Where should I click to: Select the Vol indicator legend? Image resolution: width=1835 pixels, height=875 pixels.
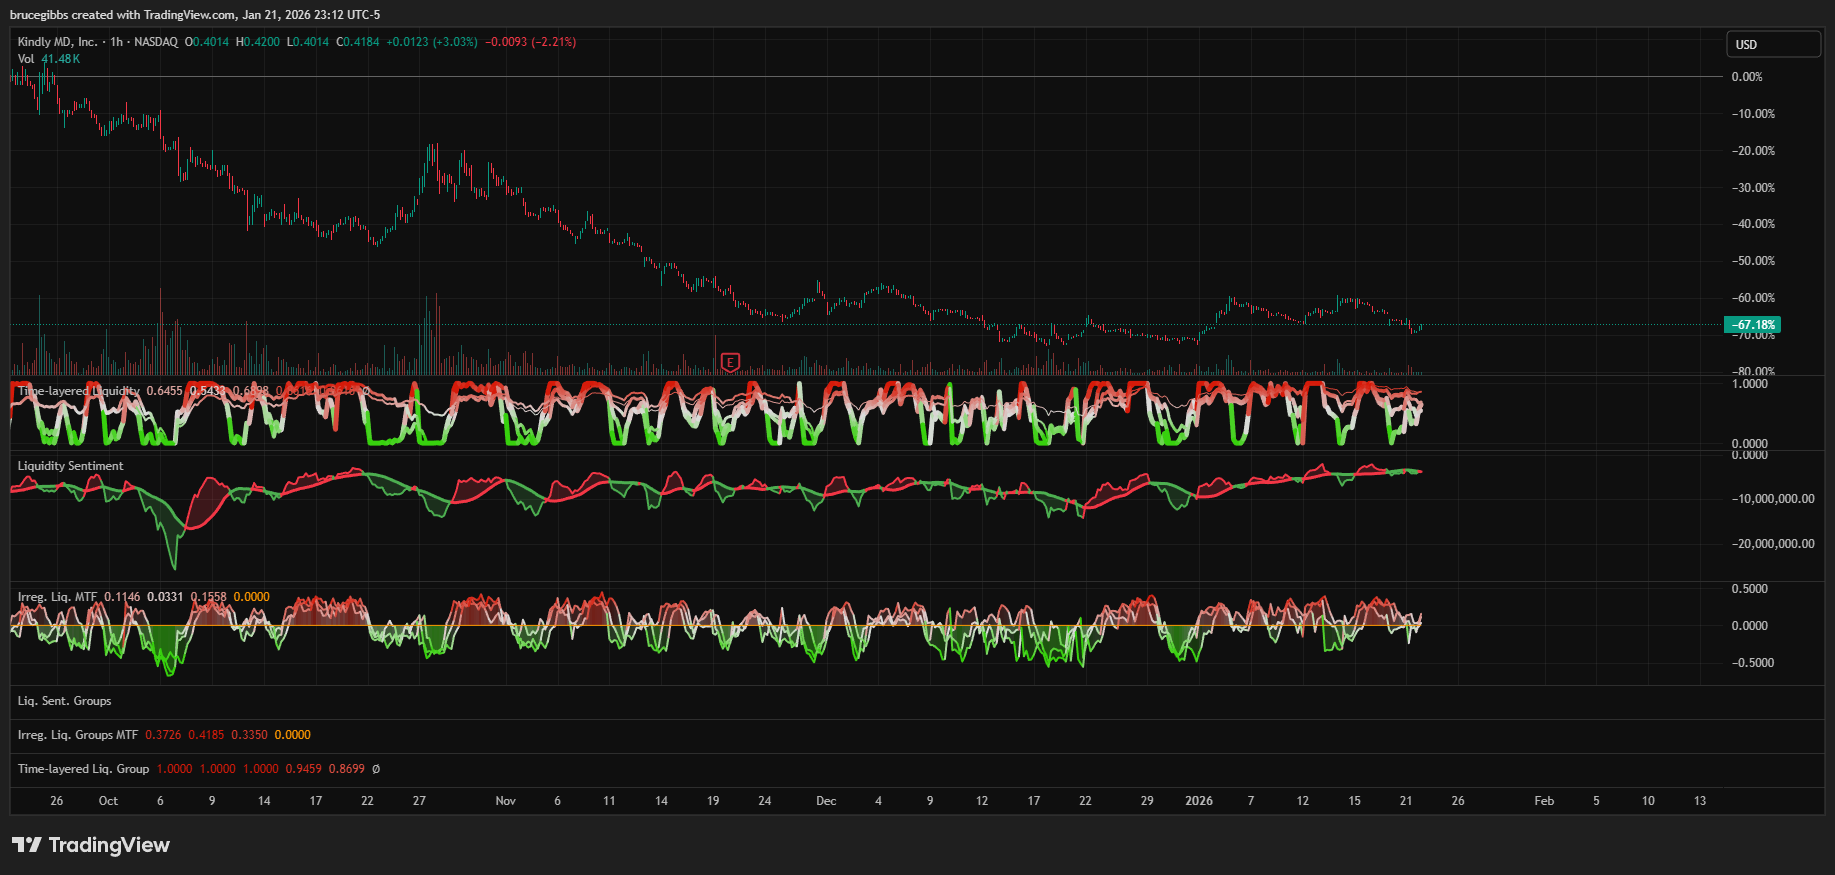26,59
